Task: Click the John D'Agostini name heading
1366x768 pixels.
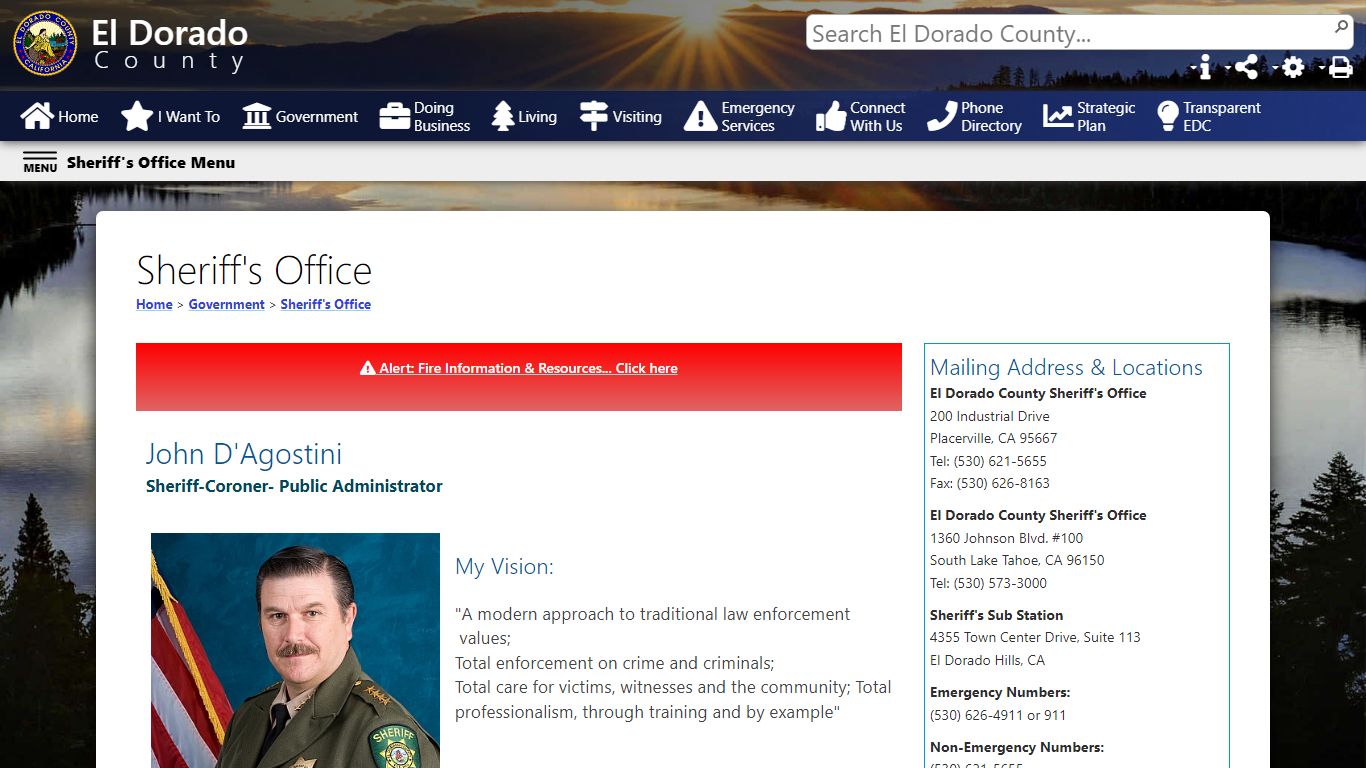Action: [x=244, y=453]
